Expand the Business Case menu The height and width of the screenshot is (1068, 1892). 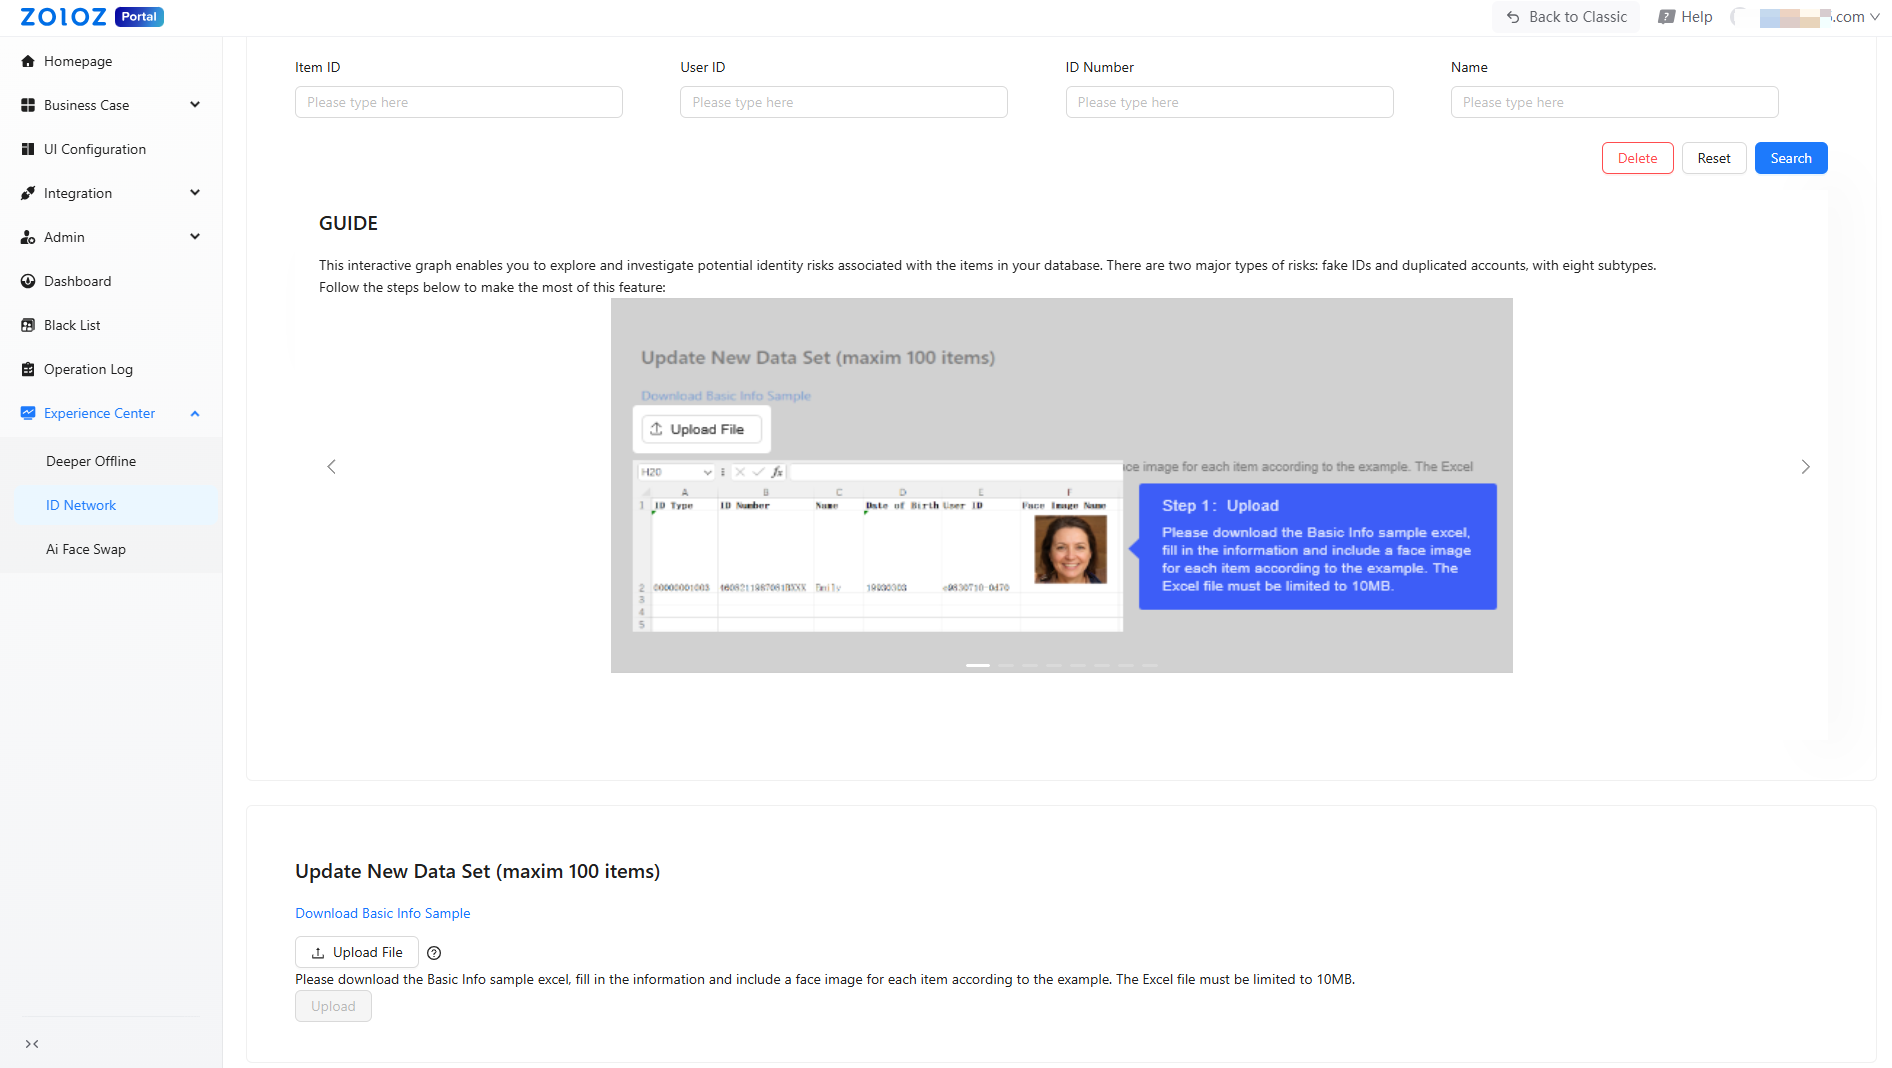(195, 105)
